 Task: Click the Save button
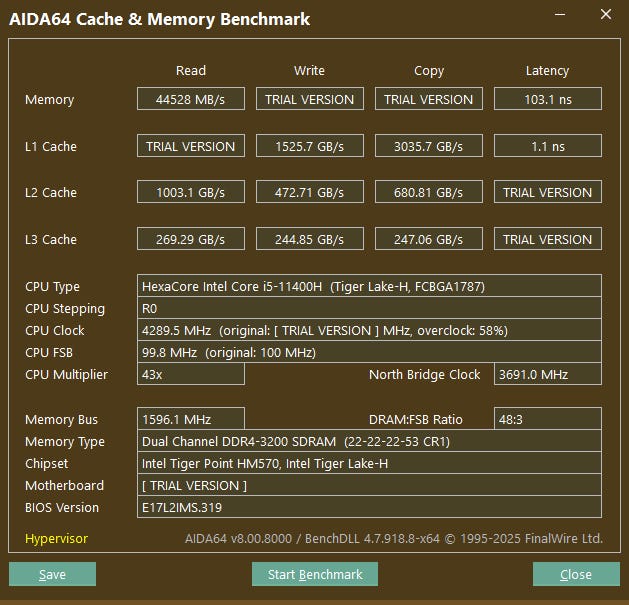click(52, 574)
